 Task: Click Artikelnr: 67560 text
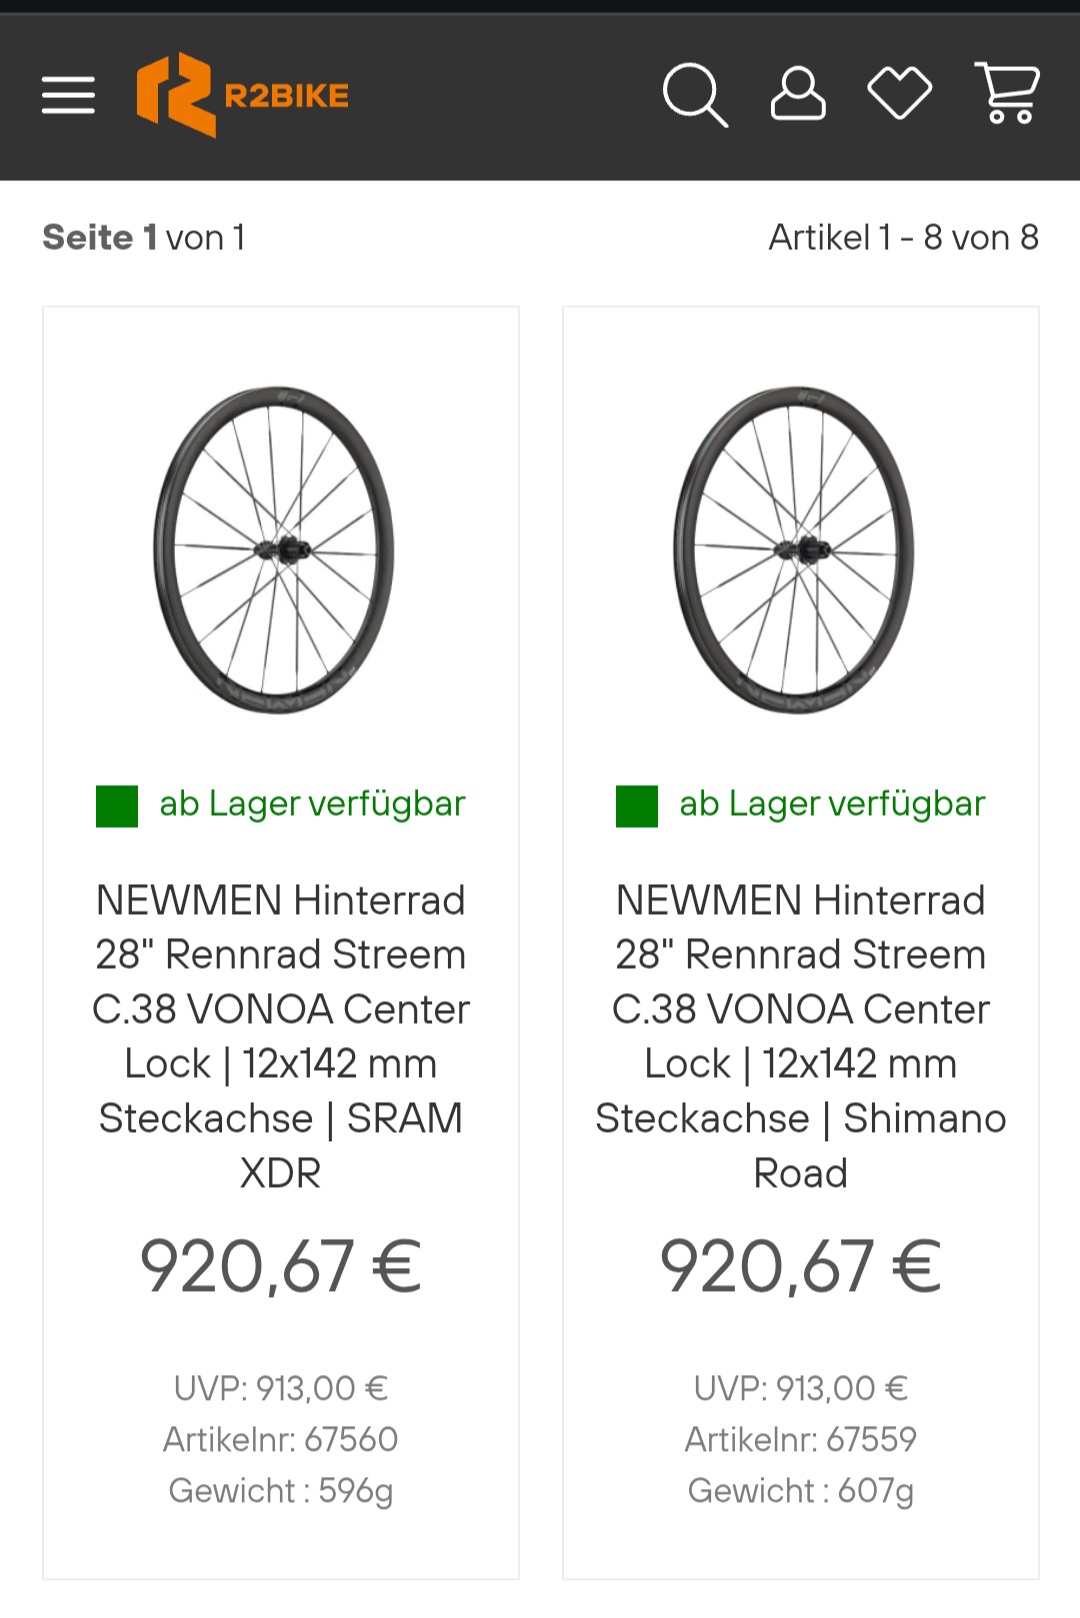click(x=281, y=1439)
